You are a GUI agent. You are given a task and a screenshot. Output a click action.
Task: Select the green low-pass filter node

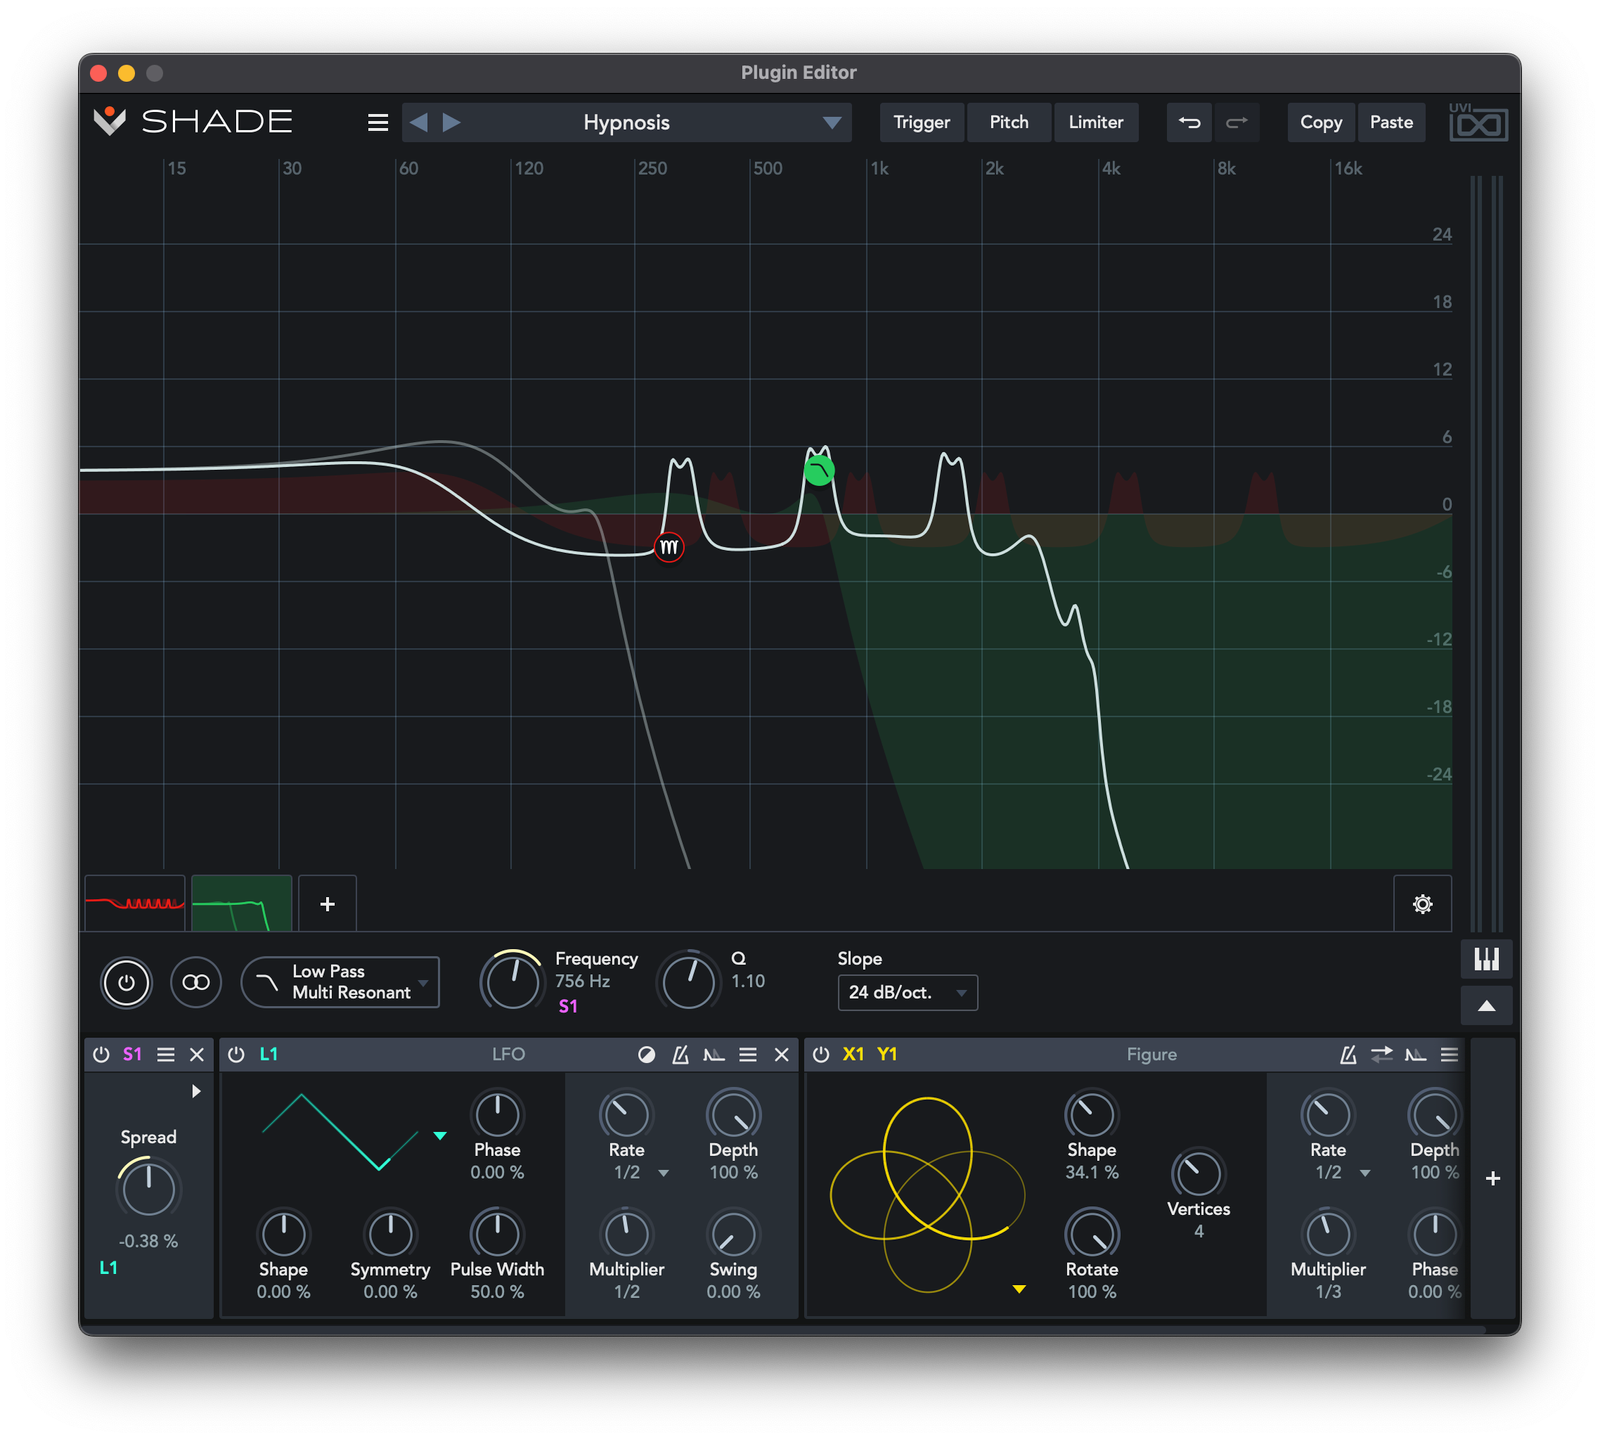click(819, 469)
